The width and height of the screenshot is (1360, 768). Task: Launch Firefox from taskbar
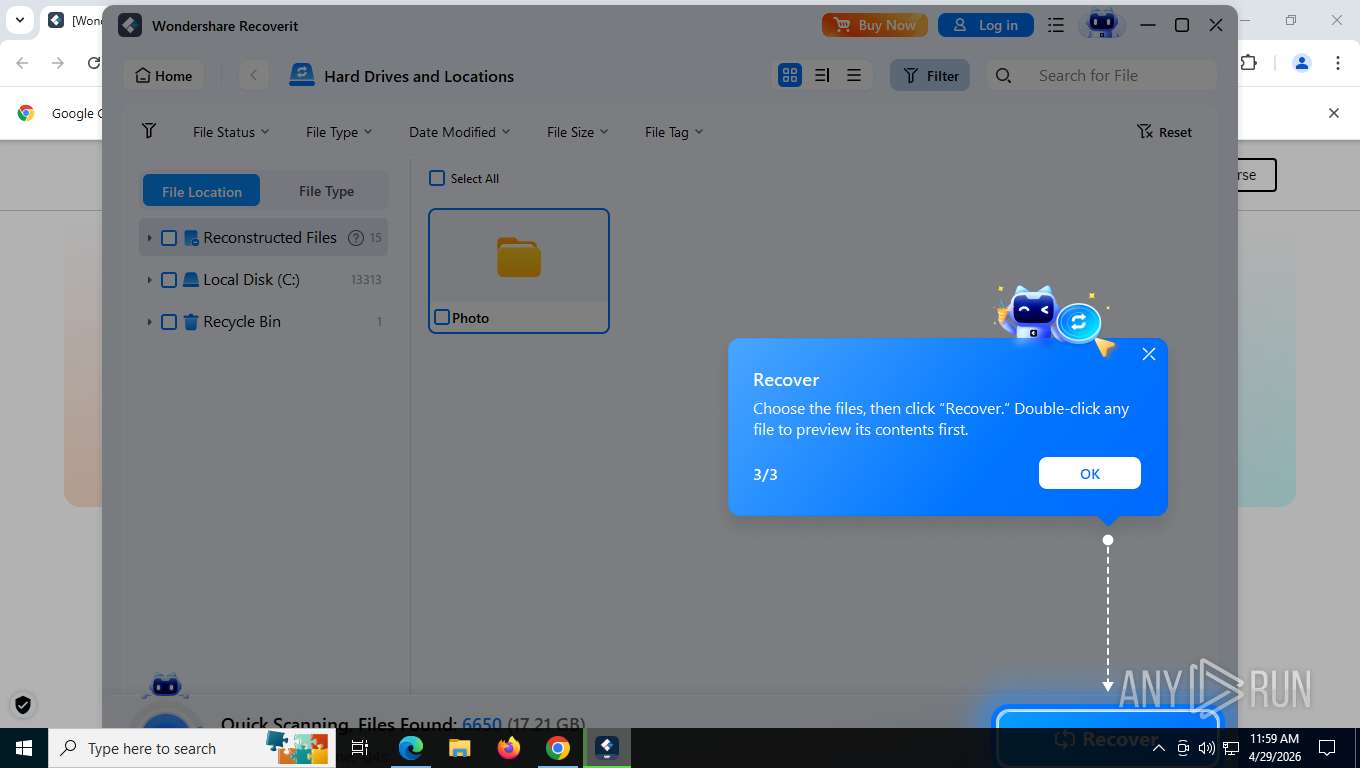click(x=509, y=748)
